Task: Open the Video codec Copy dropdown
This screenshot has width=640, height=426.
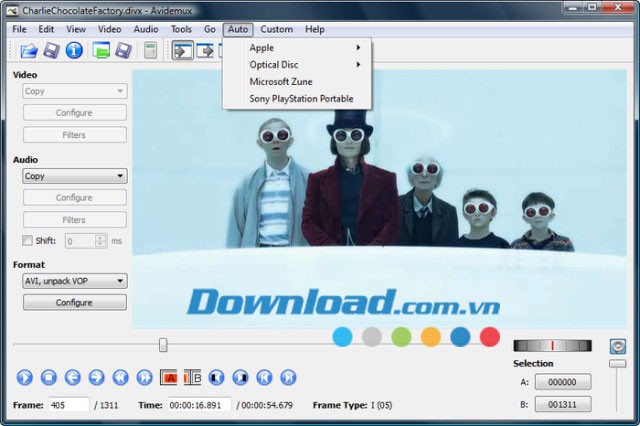Action: 75,91
